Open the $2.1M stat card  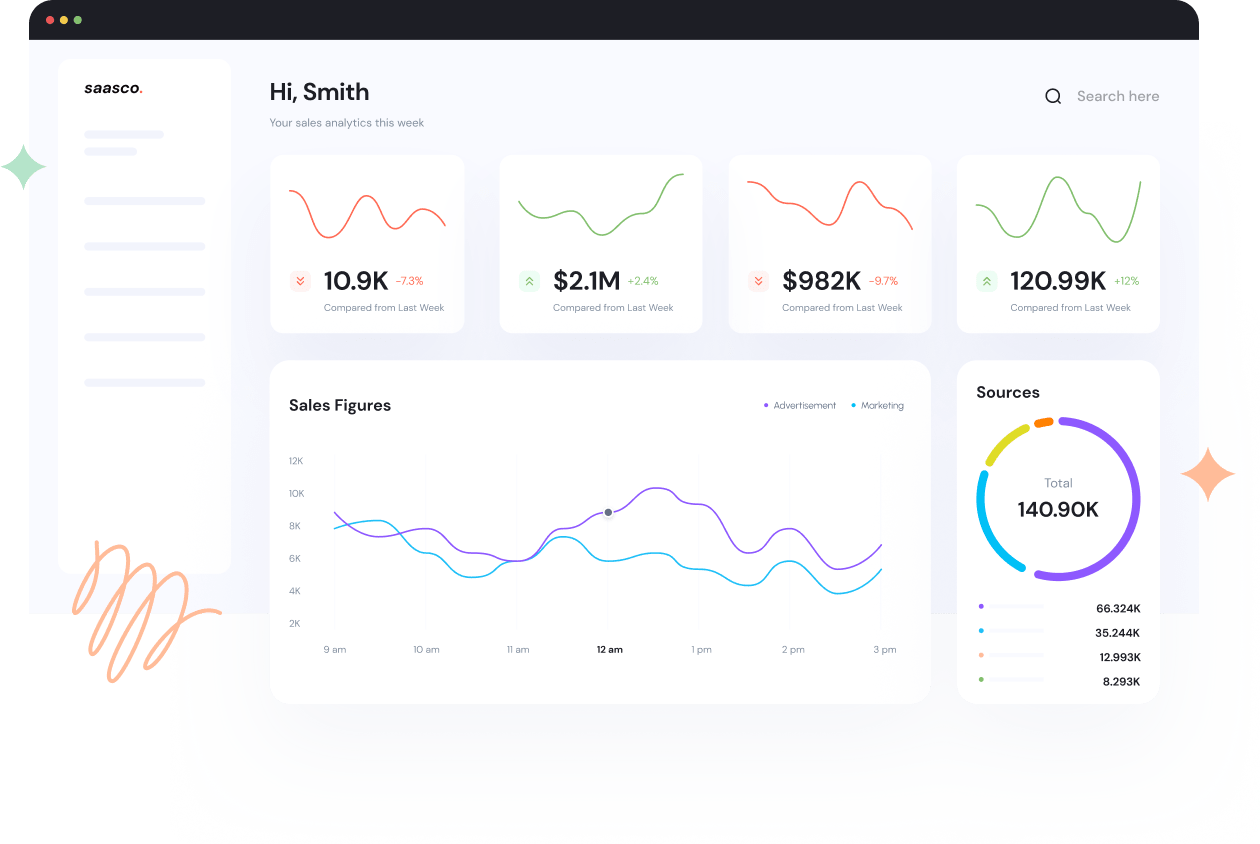point(600,243)
